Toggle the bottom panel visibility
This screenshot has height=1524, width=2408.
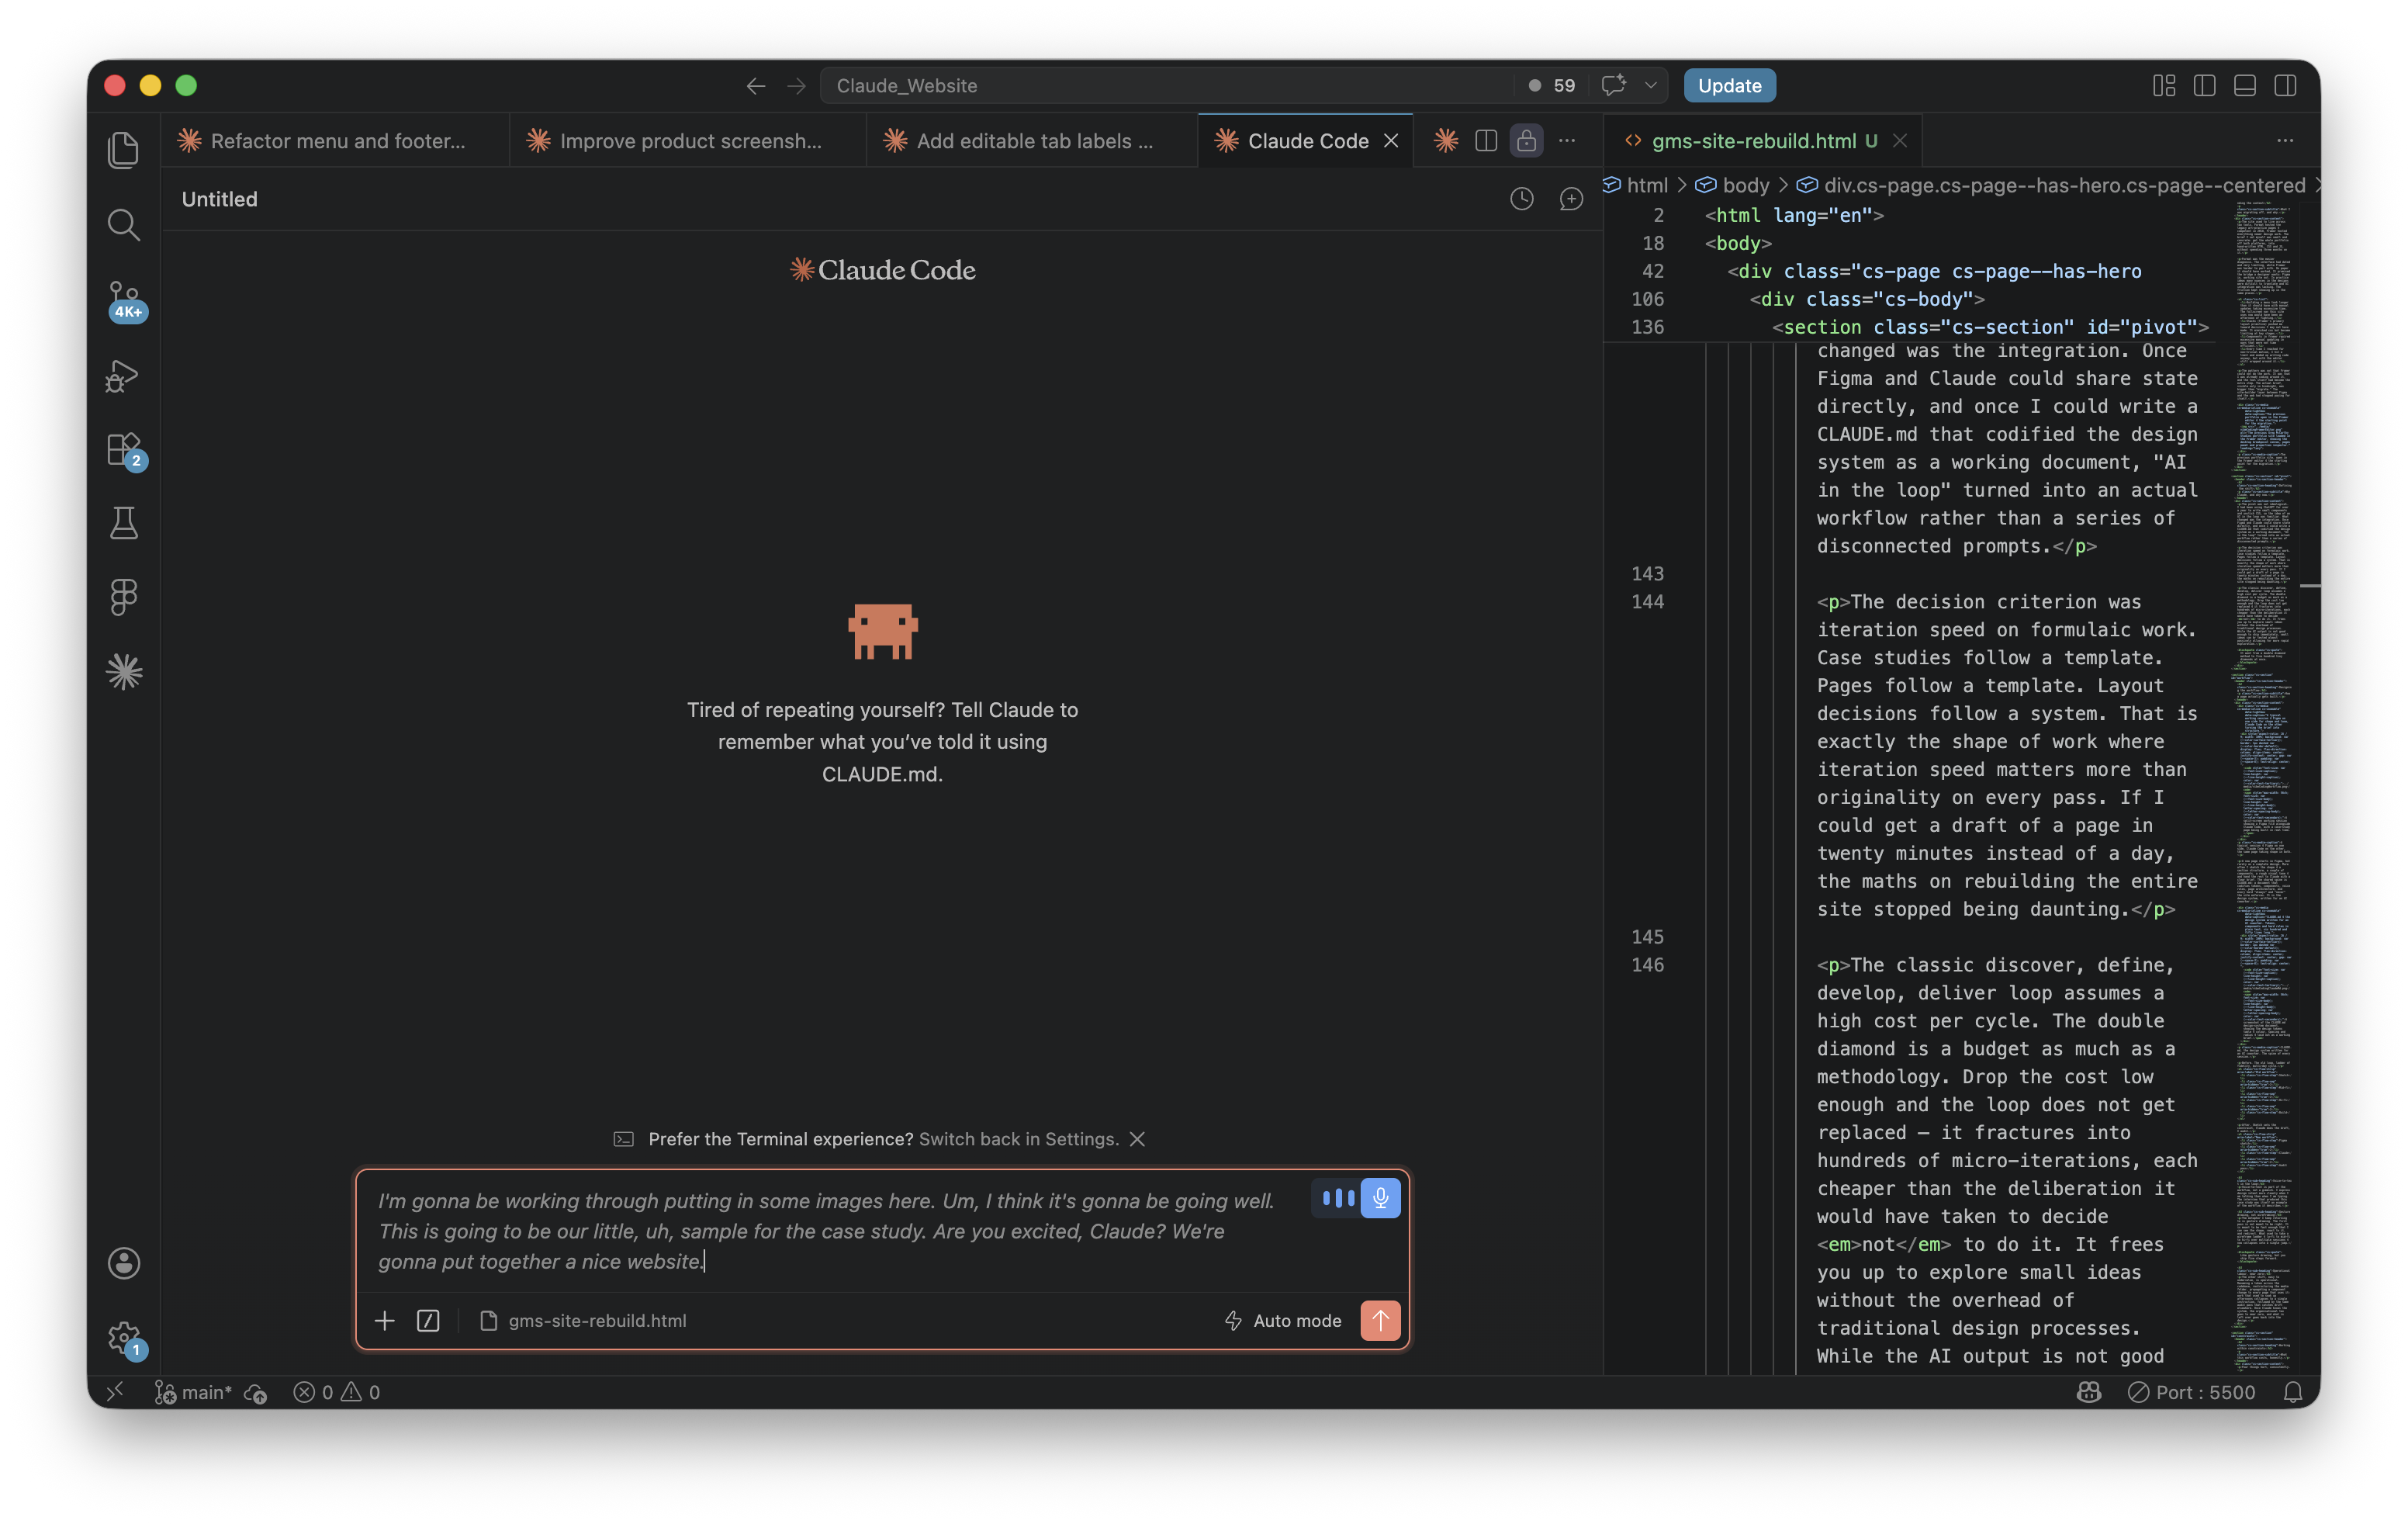pos(2244,86)
